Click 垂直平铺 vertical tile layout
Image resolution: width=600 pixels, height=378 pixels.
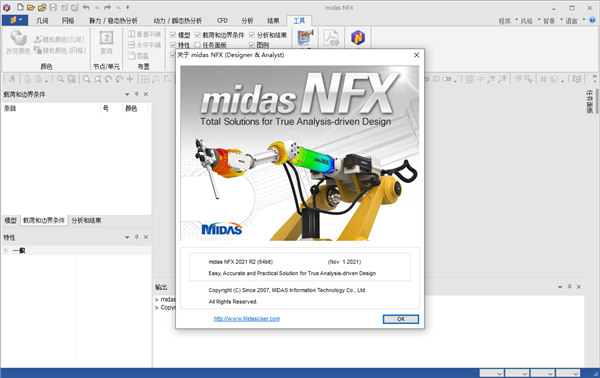pos(144,34)
